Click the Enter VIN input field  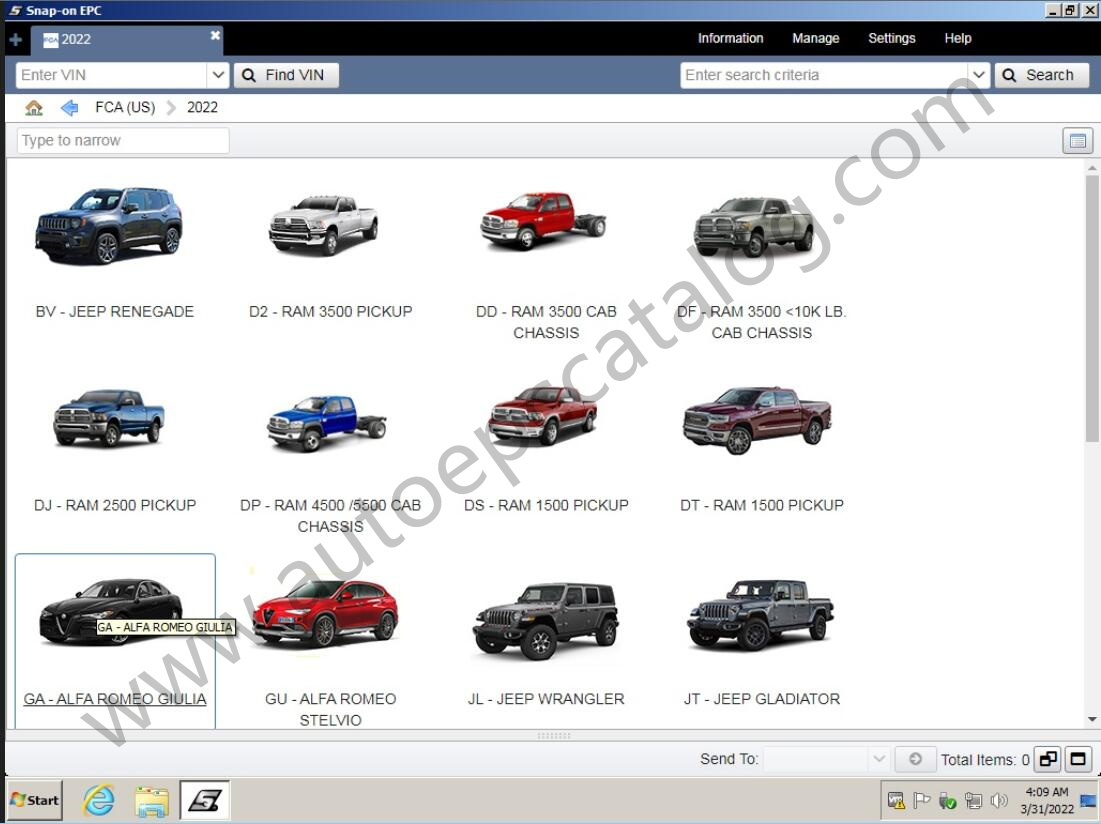111,75
